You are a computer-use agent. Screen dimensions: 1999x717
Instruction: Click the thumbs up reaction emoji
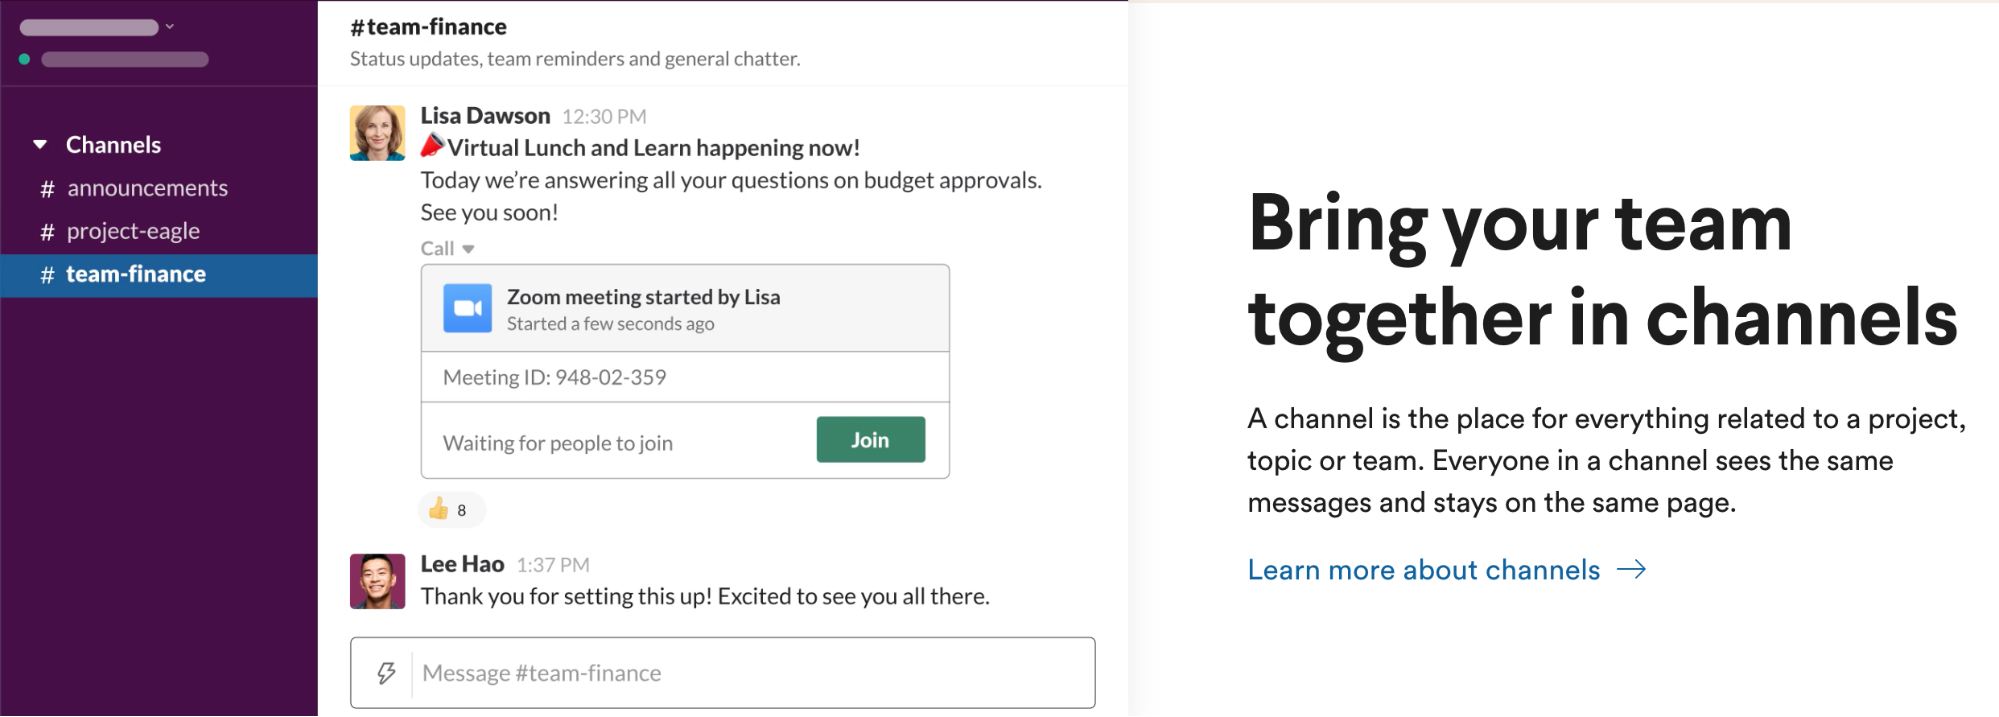(438, 509)
